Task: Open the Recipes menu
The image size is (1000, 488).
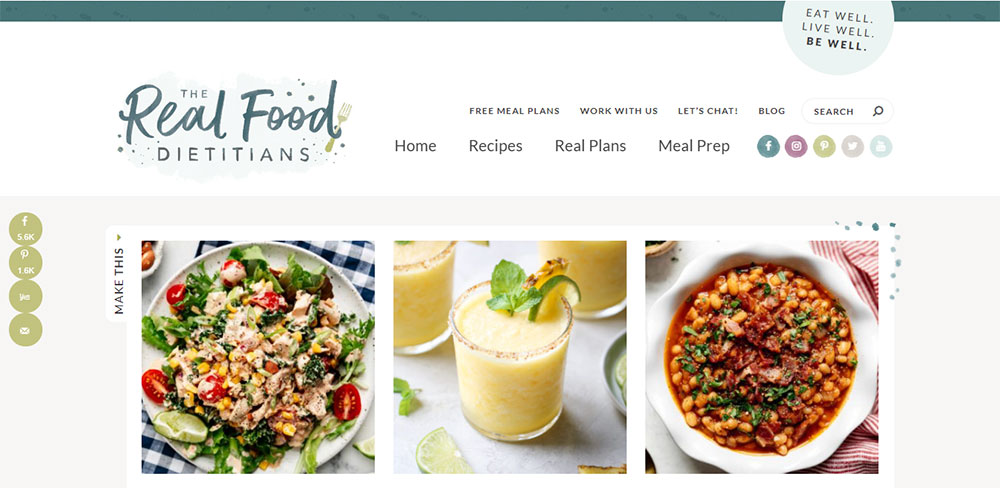Action: (496, 146)
